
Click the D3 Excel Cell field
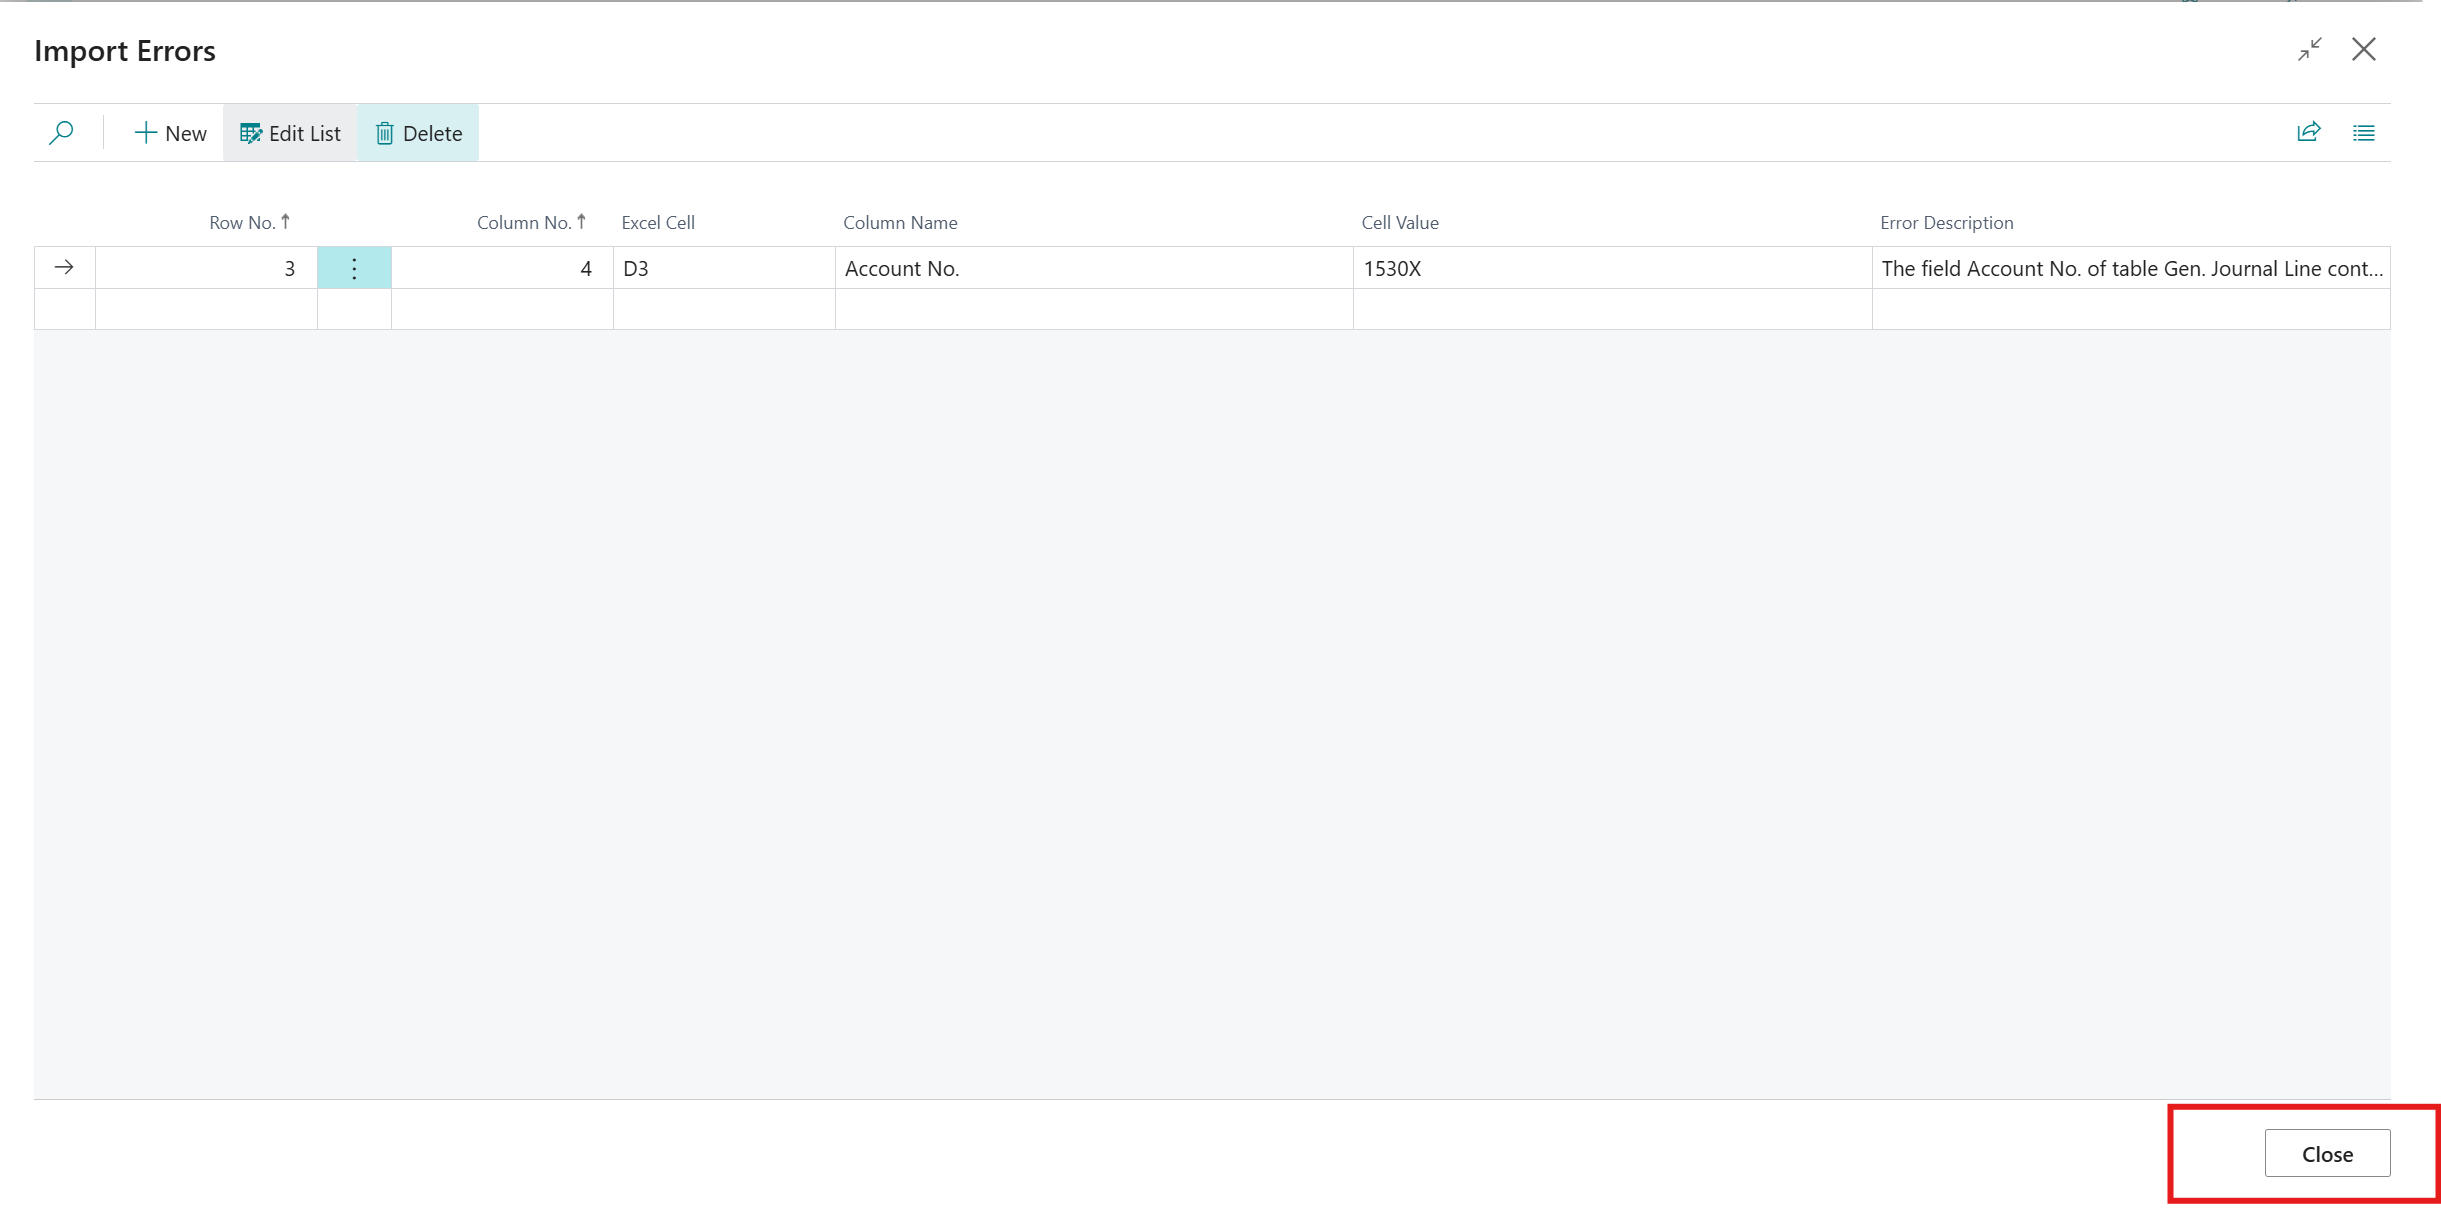pyautogui.click(x=723, y=268)
